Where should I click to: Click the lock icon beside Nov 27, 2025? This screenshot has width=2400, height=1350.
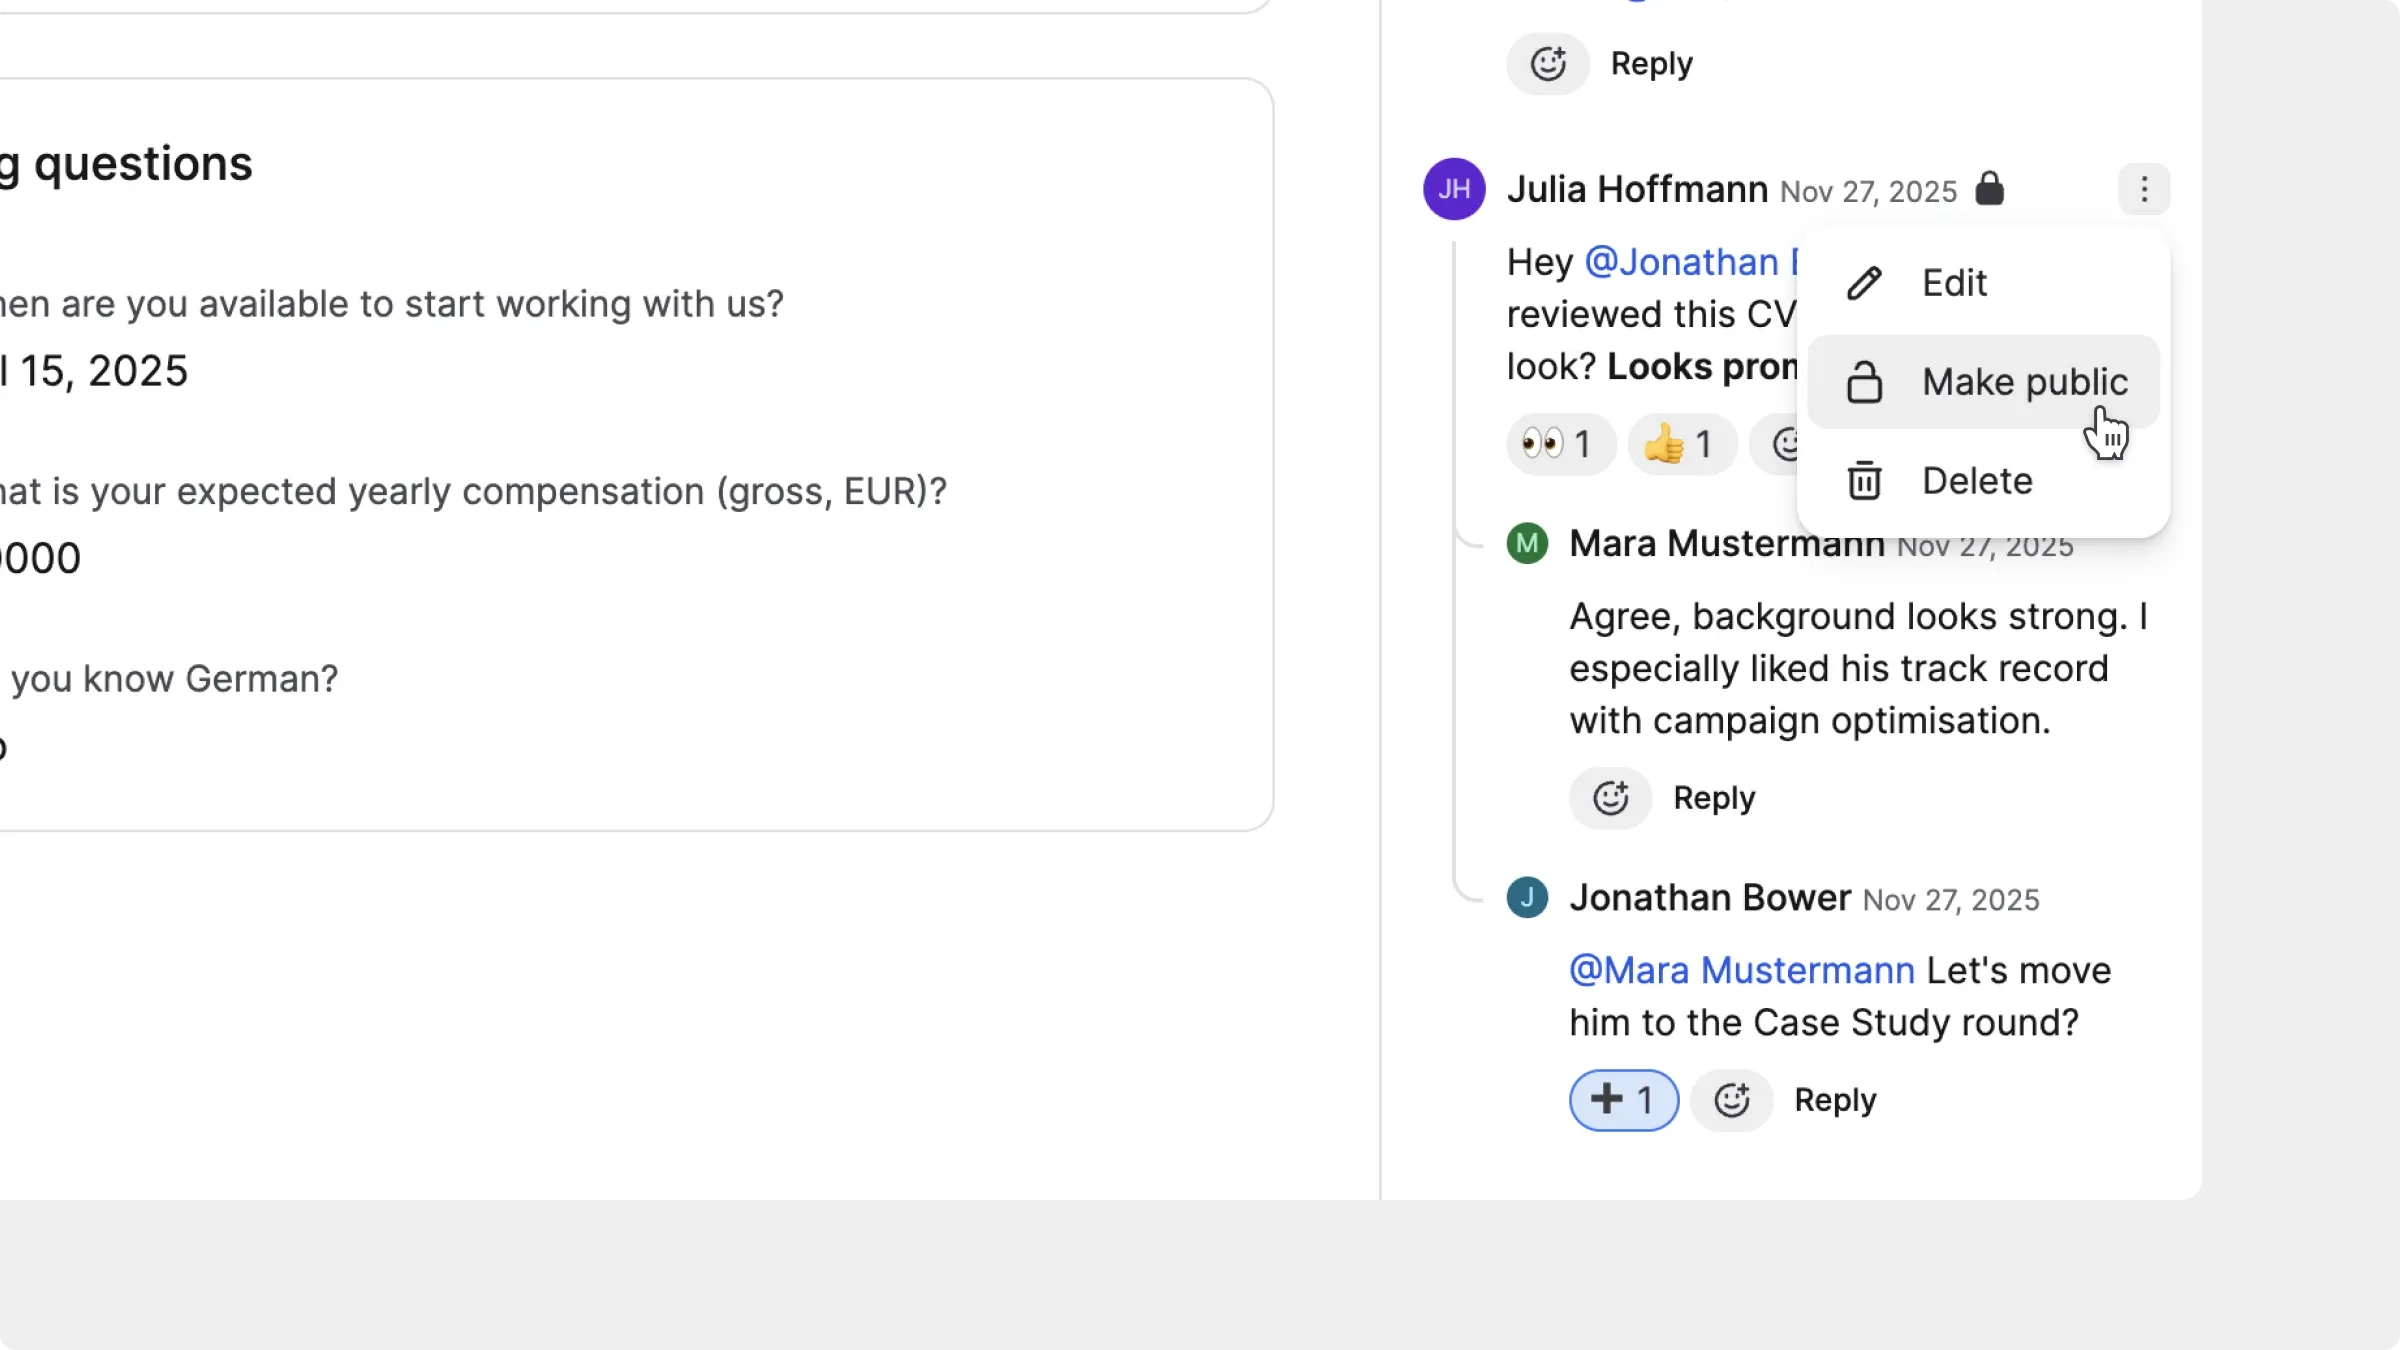1989,188
